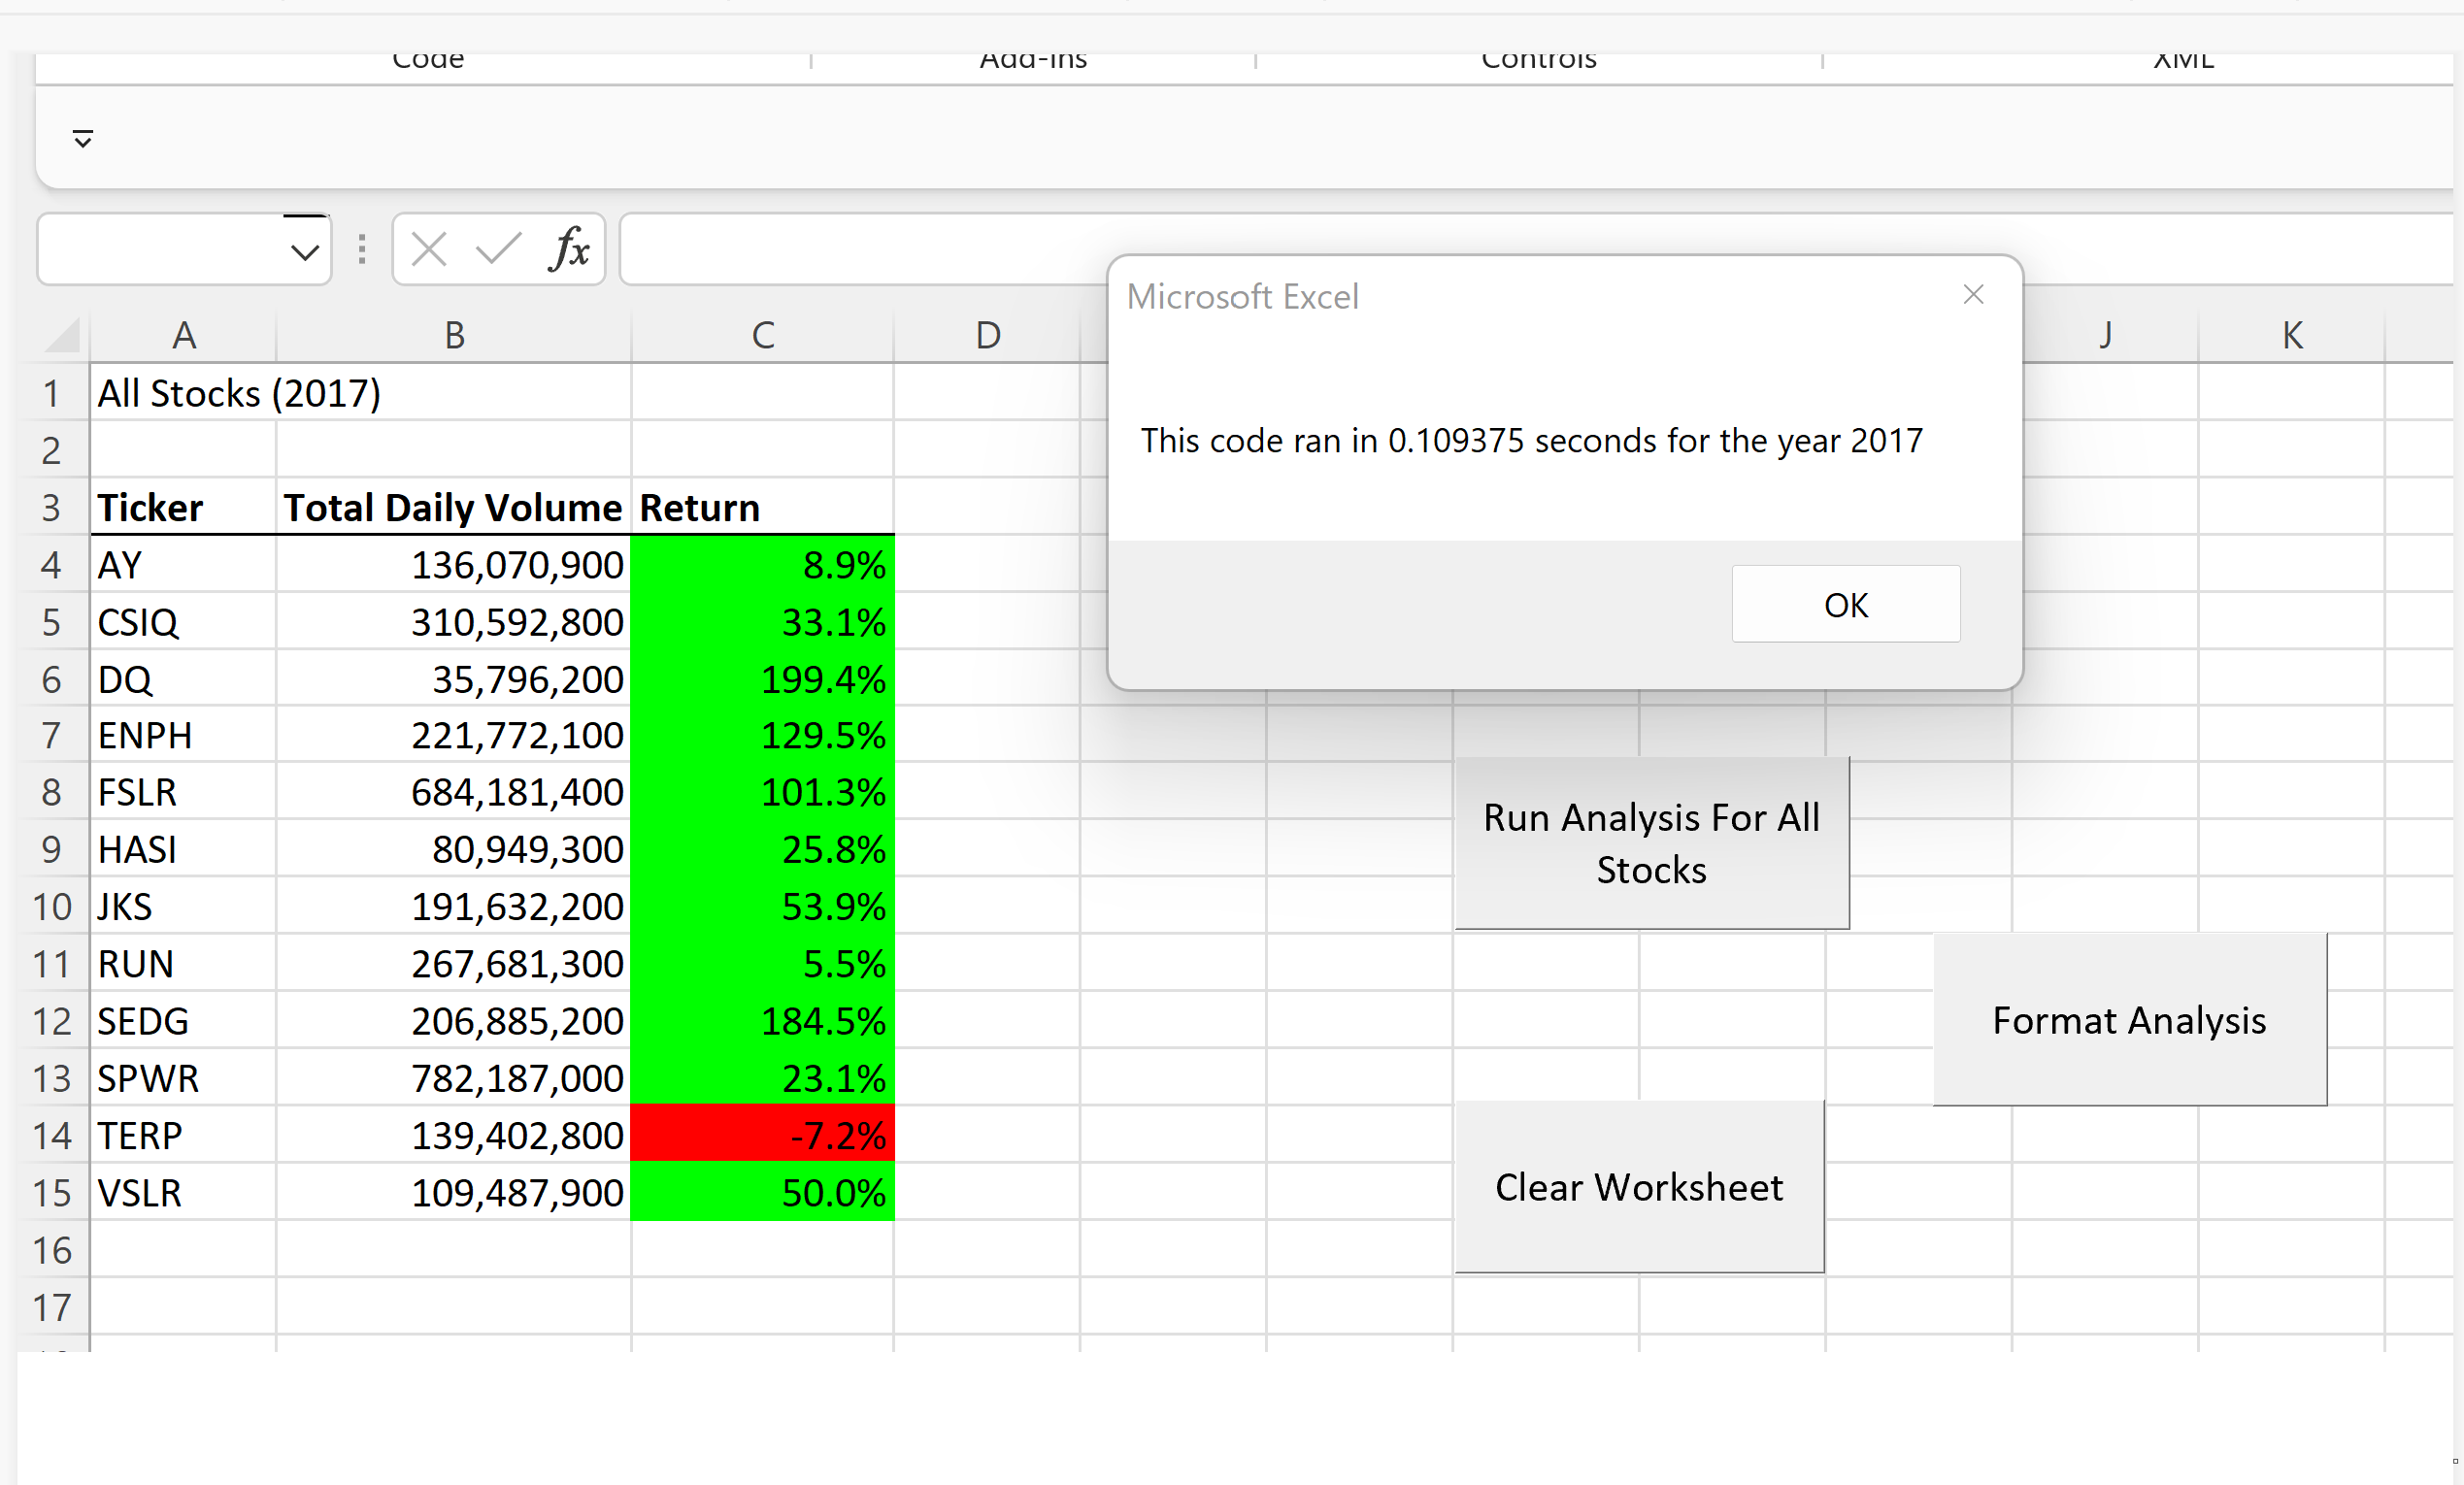Select all cells using the corner triangle
The width and height of the screenshot is (2464, 1485).
point(60,335)
